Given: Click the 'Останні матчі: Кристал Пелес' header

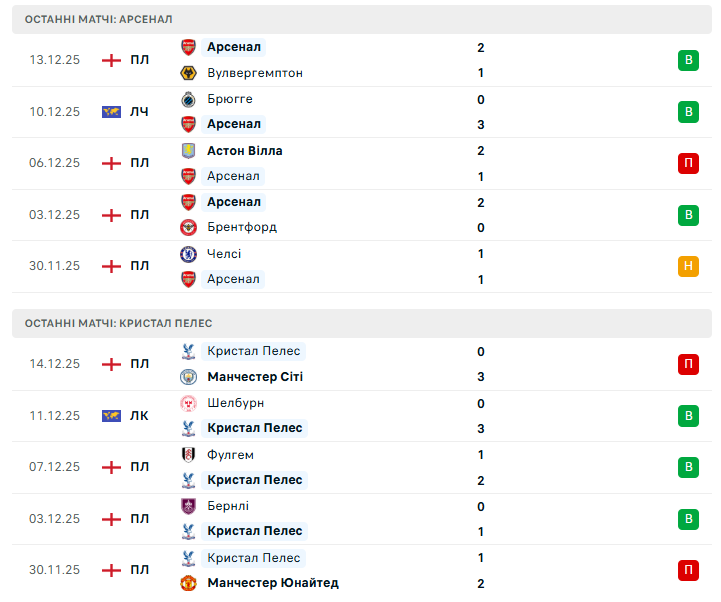Looking at the screenshot, I should [118, 323].
